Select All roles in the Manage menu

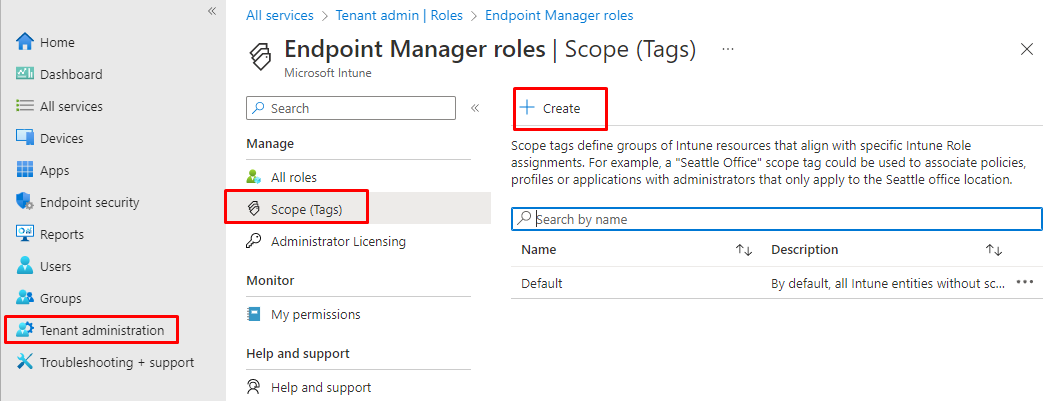(x=293, y=177)
